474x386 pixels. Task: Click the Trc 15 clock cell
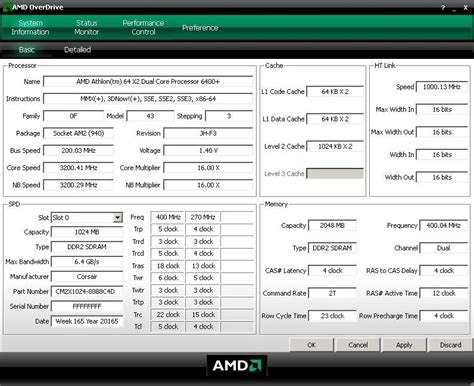[203, 315]
